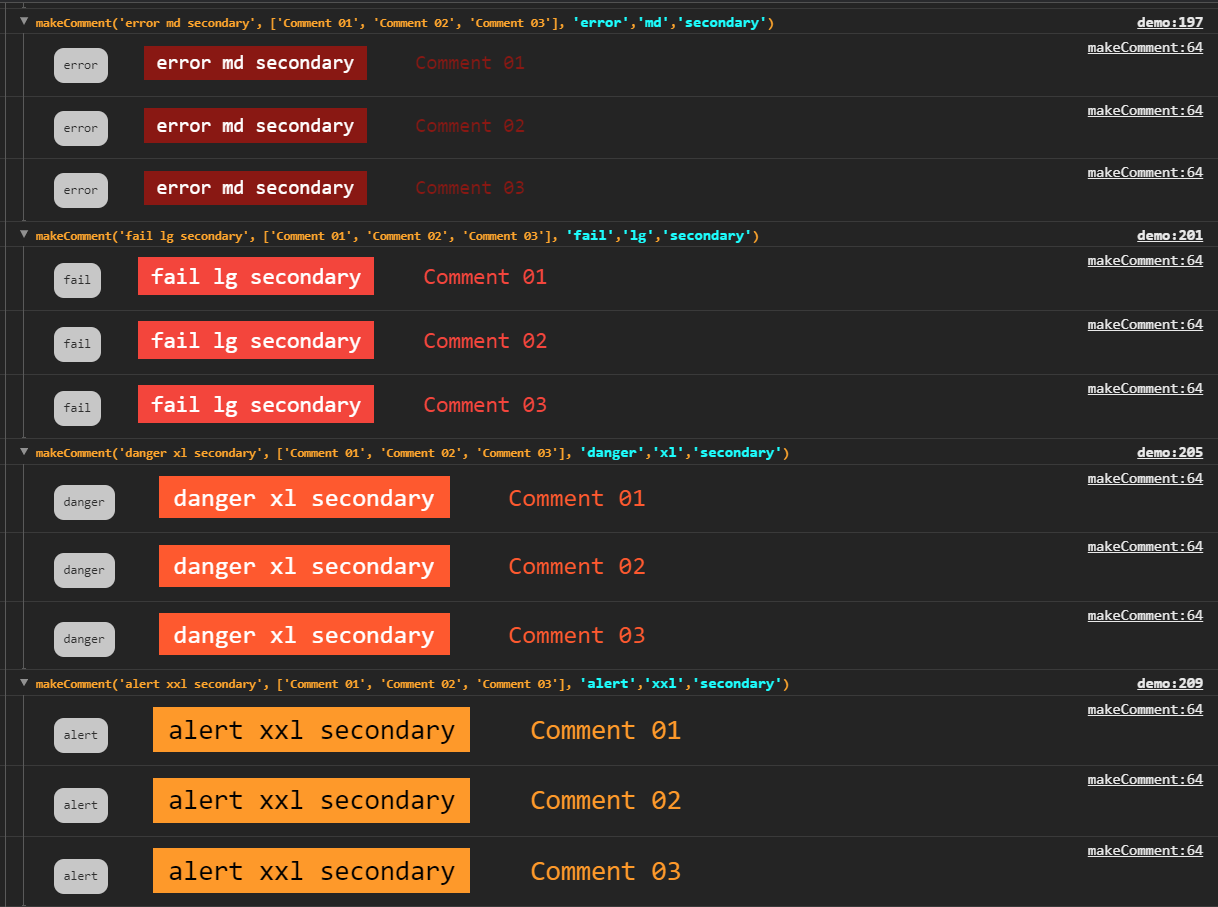Select 'alert xxl secondary' label on Comment 02 row
1218x907 pixels.
(311, 800)
